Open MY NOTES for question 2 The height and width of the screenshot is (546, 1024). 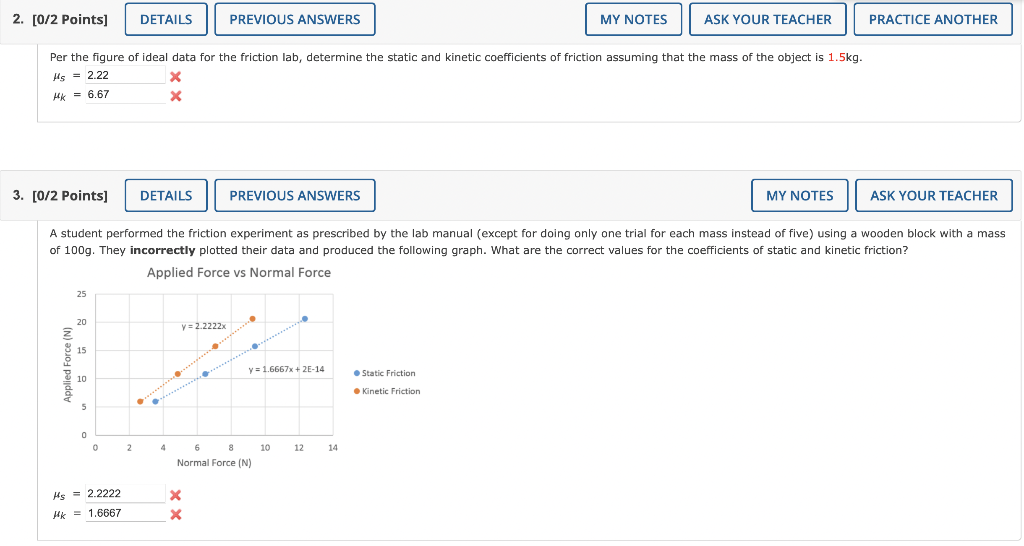tap(633, 20)
